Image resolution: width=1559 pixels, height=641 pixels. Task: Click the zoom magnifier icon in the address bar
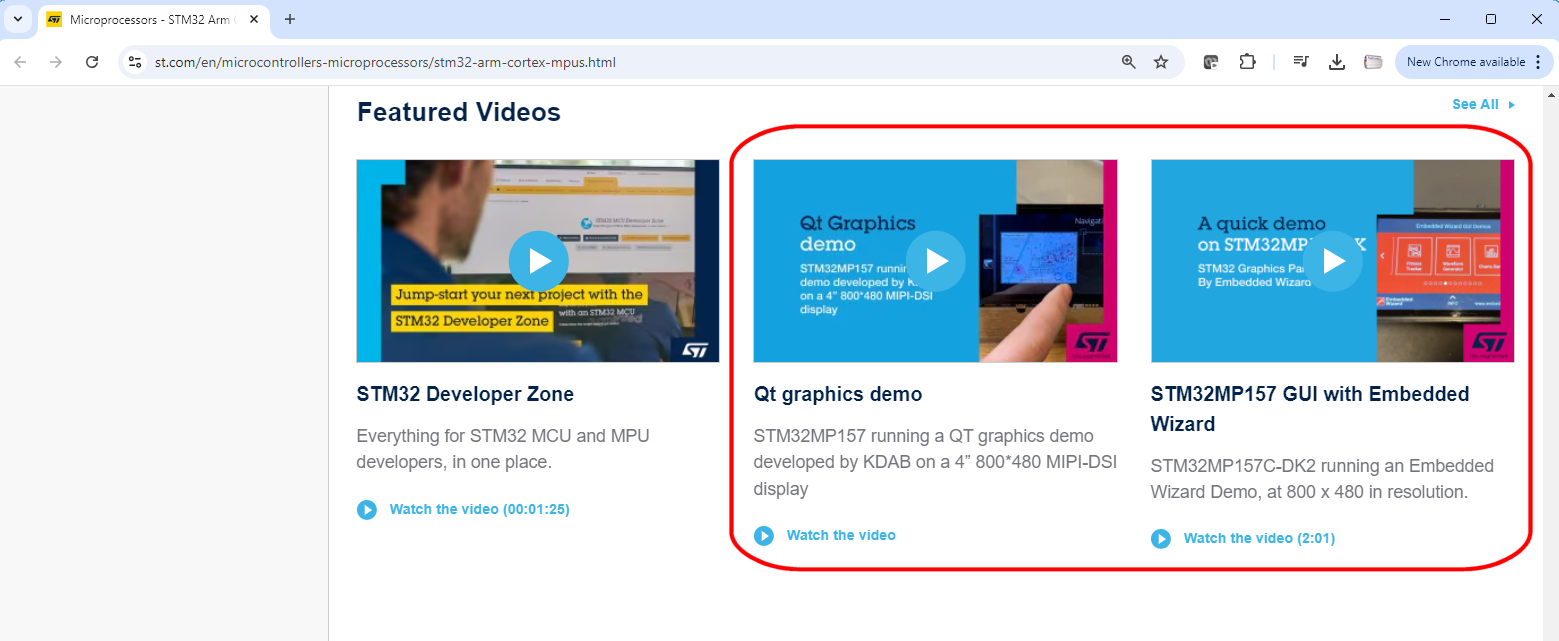tap(1128, 61)
